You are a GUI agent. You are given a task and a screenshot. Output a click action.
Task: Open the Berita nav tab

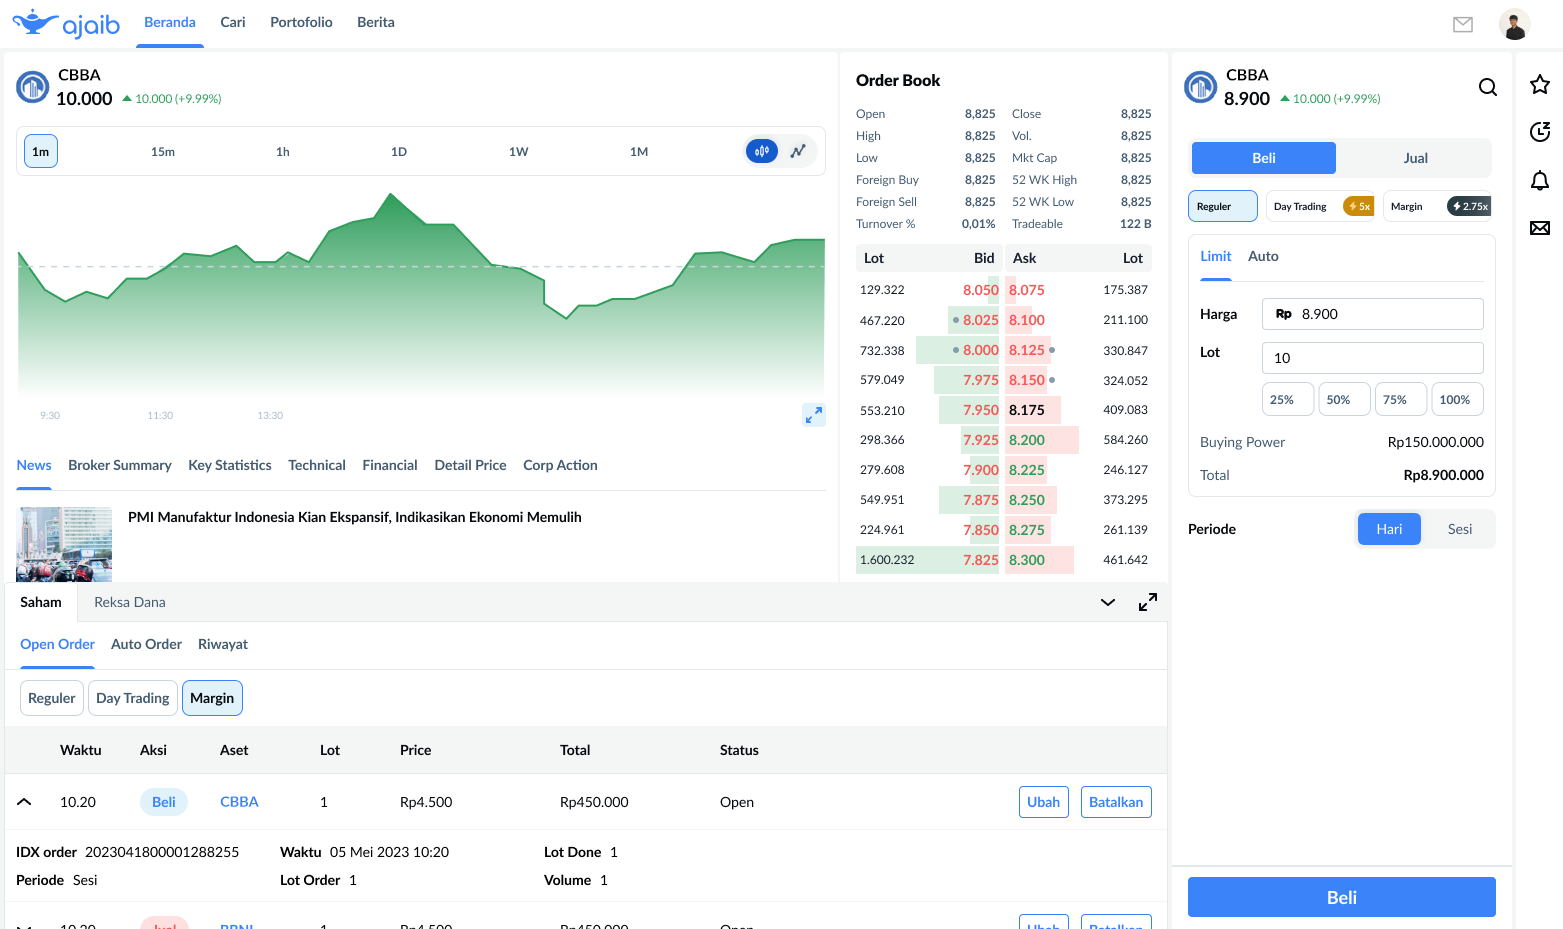coord(376,22)
